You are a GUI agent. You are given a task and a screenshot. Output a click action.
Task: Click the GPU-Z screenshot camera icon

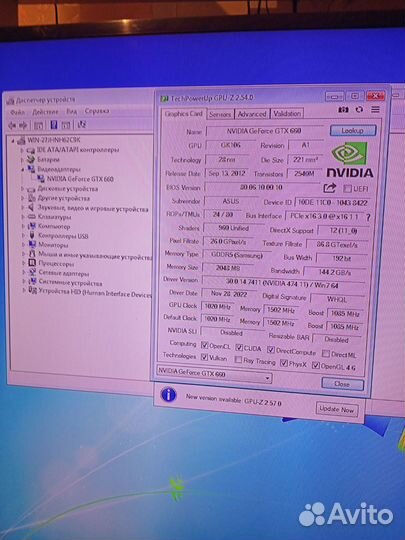[x=343, y=110]
